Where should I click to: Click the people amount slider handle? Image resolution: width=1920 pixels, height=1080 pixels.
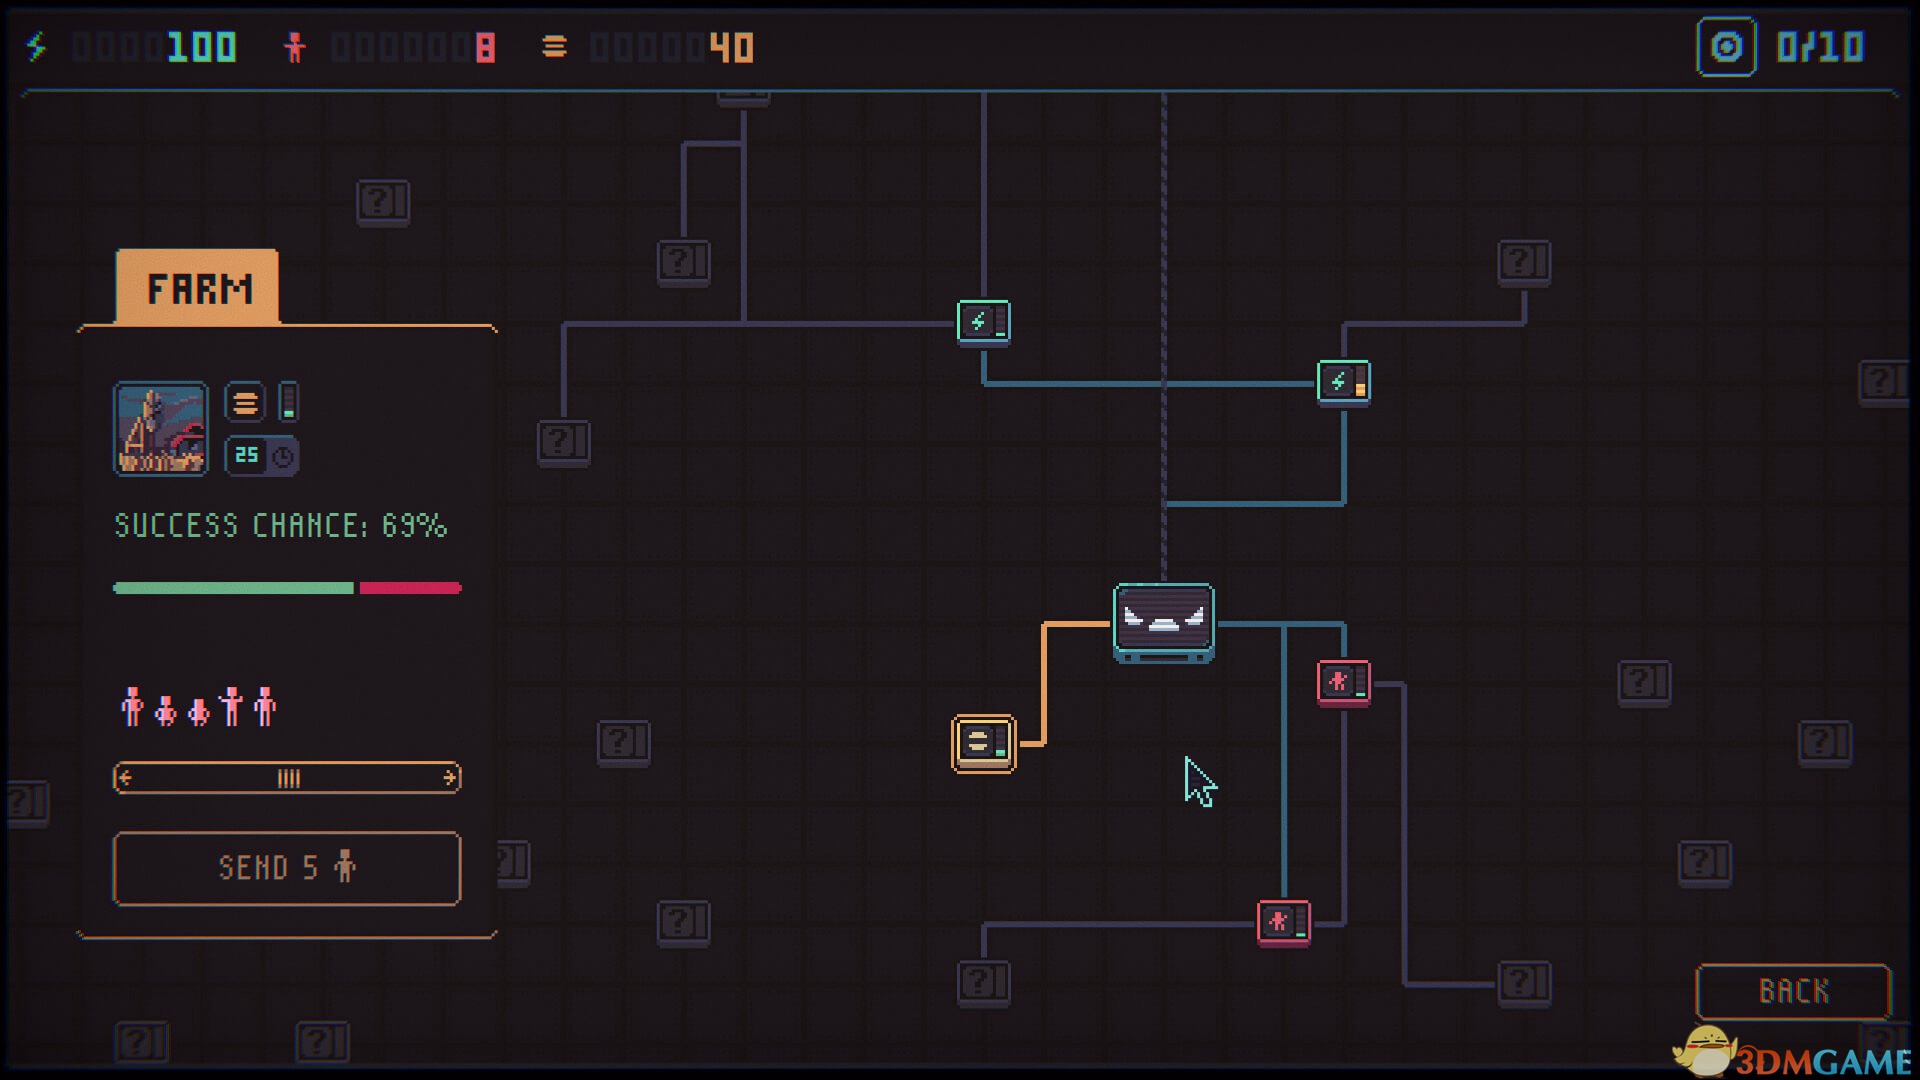click(288, 778)
